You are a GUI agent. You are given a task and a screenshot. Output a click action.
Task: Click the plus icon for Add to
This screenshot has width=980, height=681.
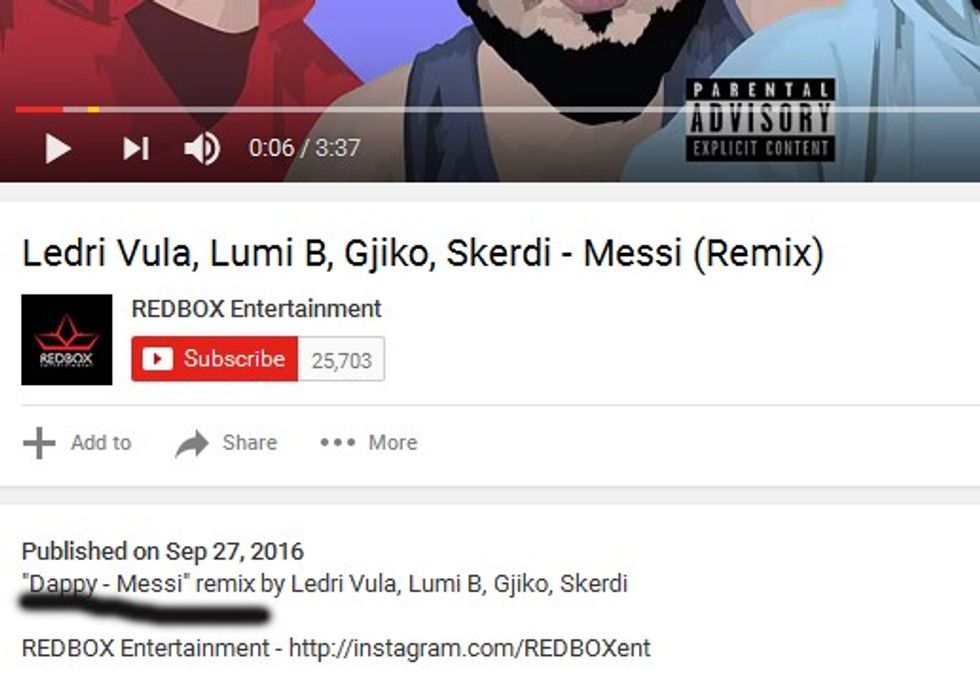pyautogui.click(x=39, y=443)
